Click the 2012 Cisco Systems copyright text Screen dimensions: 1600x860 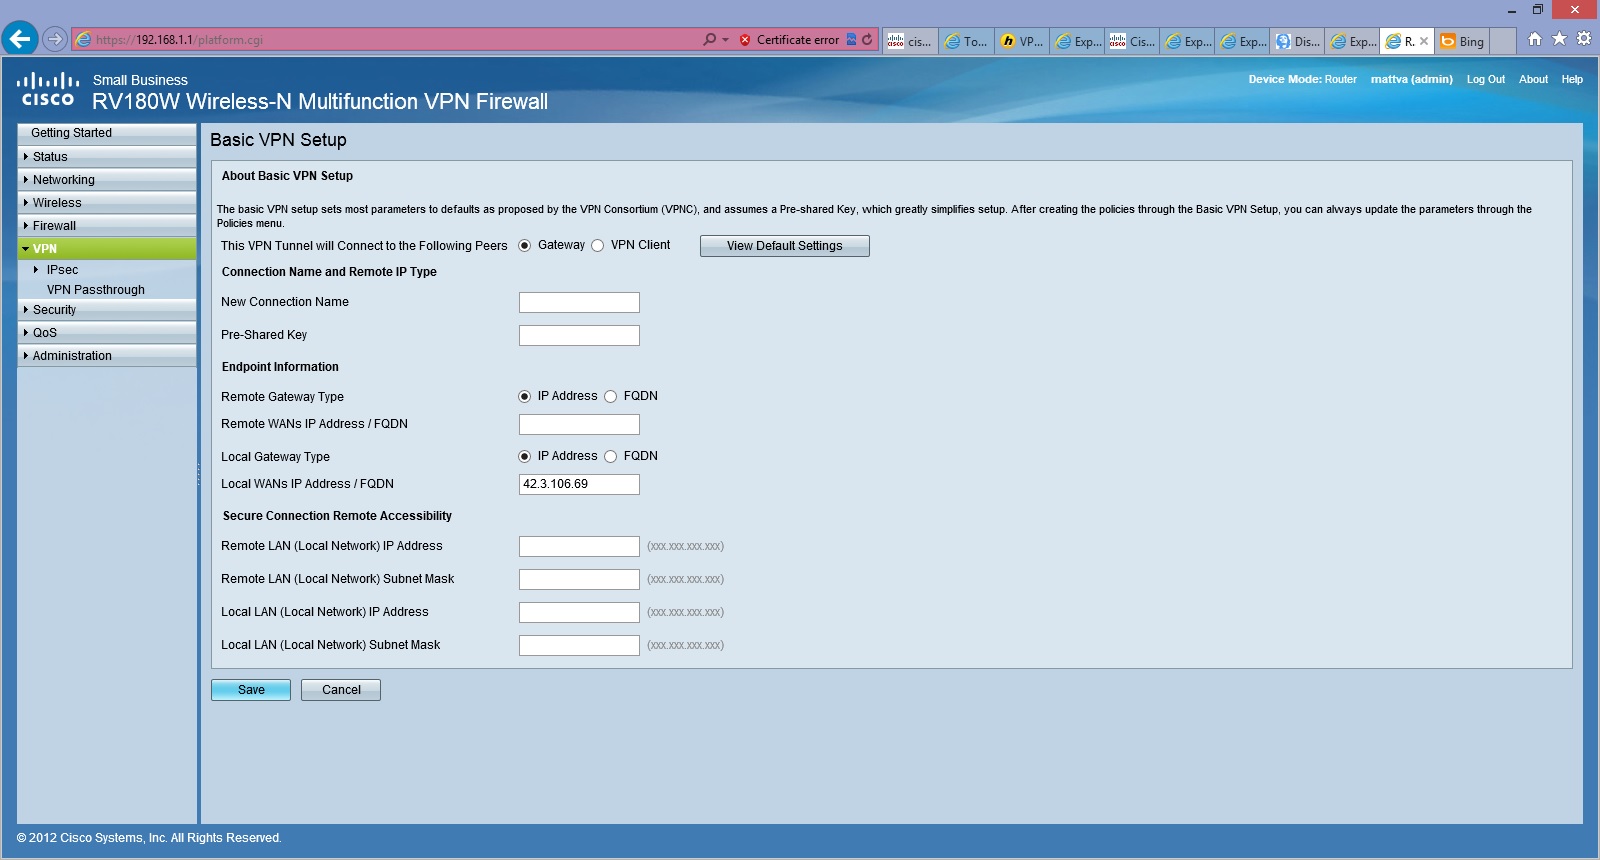pos(149,838)
